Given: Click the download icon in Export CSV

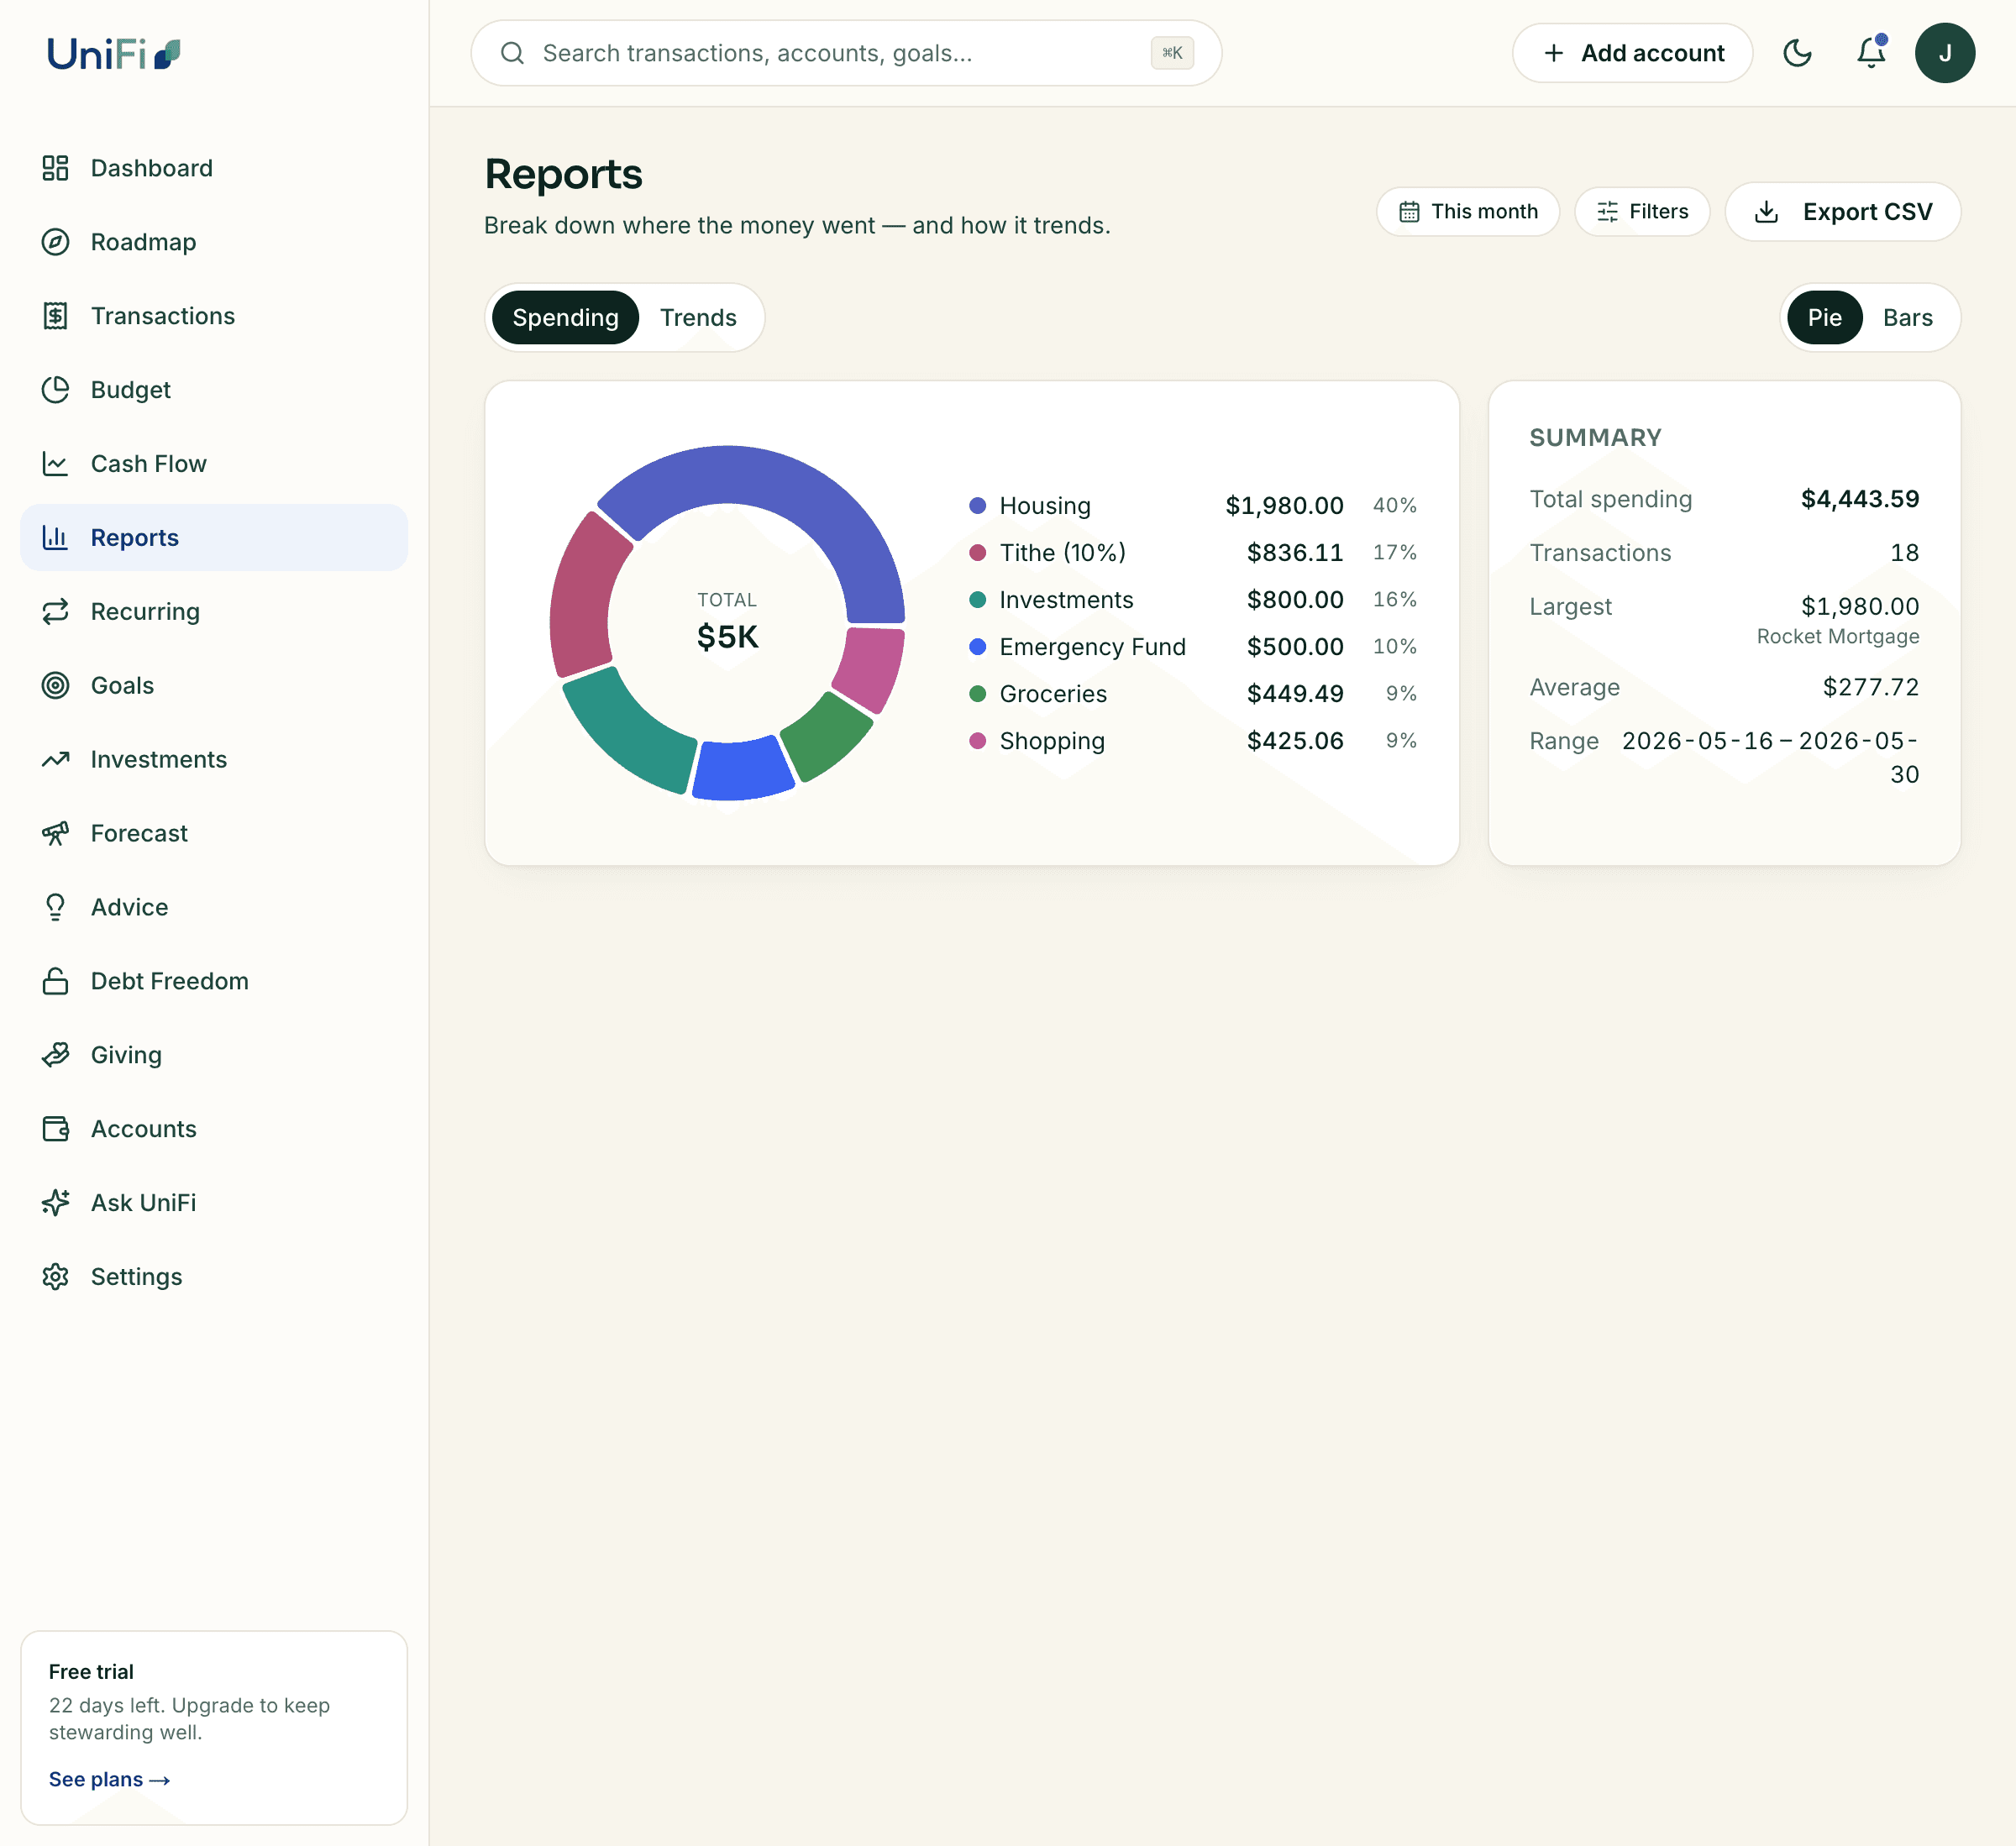Looking at the screenshot, I should coord(1766,212).
